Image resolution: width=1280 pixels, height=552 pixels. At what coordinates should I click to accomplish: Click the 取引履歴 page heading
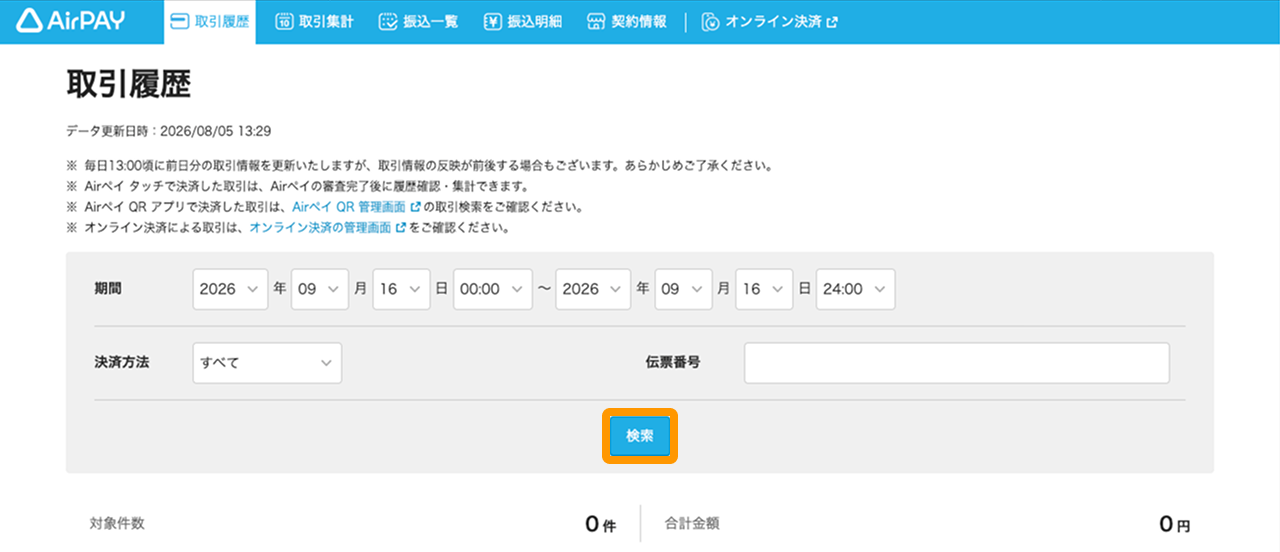click(x=128, y=86)
